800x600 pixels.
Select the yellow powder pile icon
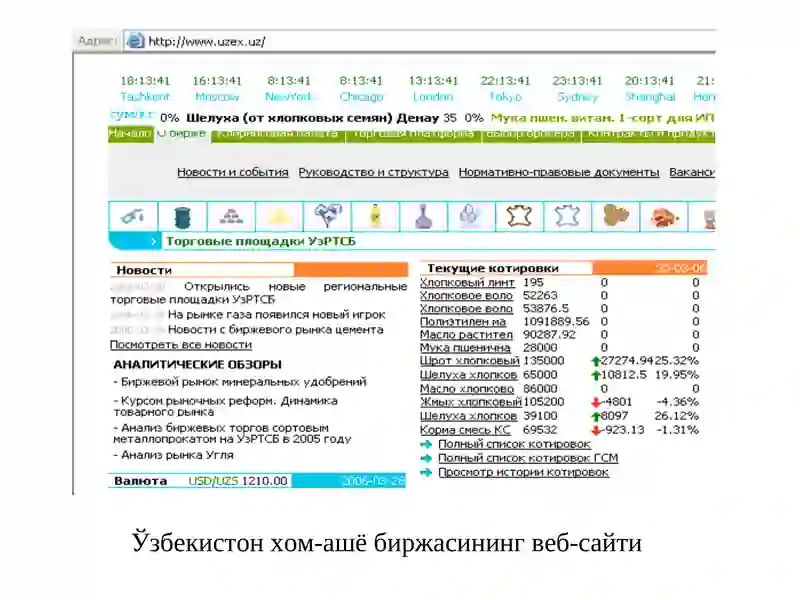[x=279, y=216]
